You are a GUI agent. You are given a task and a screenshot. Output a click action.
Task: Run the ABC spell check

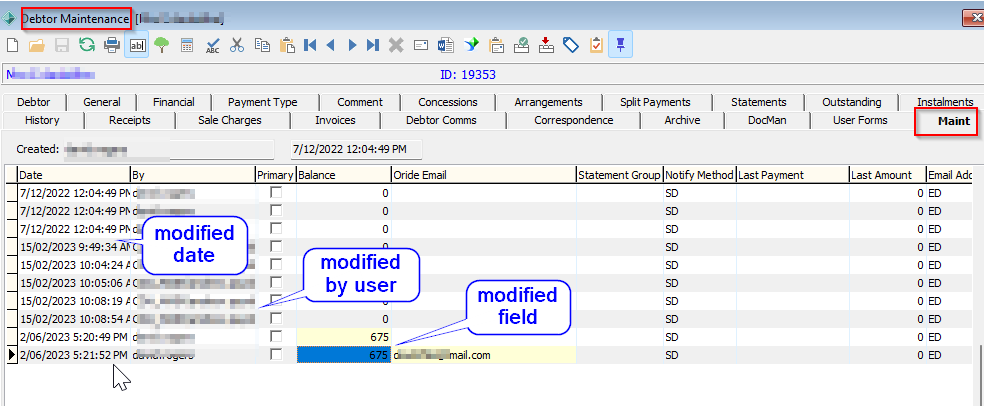pyautogui.click(x=213, y=45)
